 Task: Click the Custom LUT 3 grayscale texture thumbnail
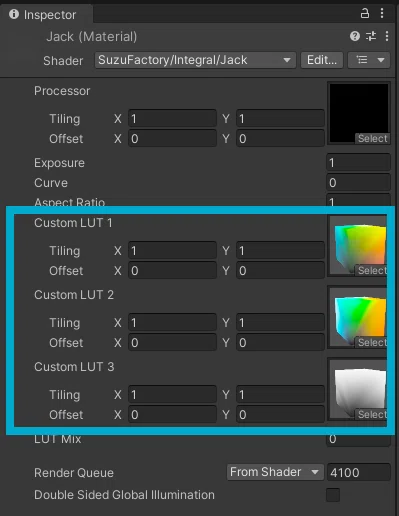point(358,390)
